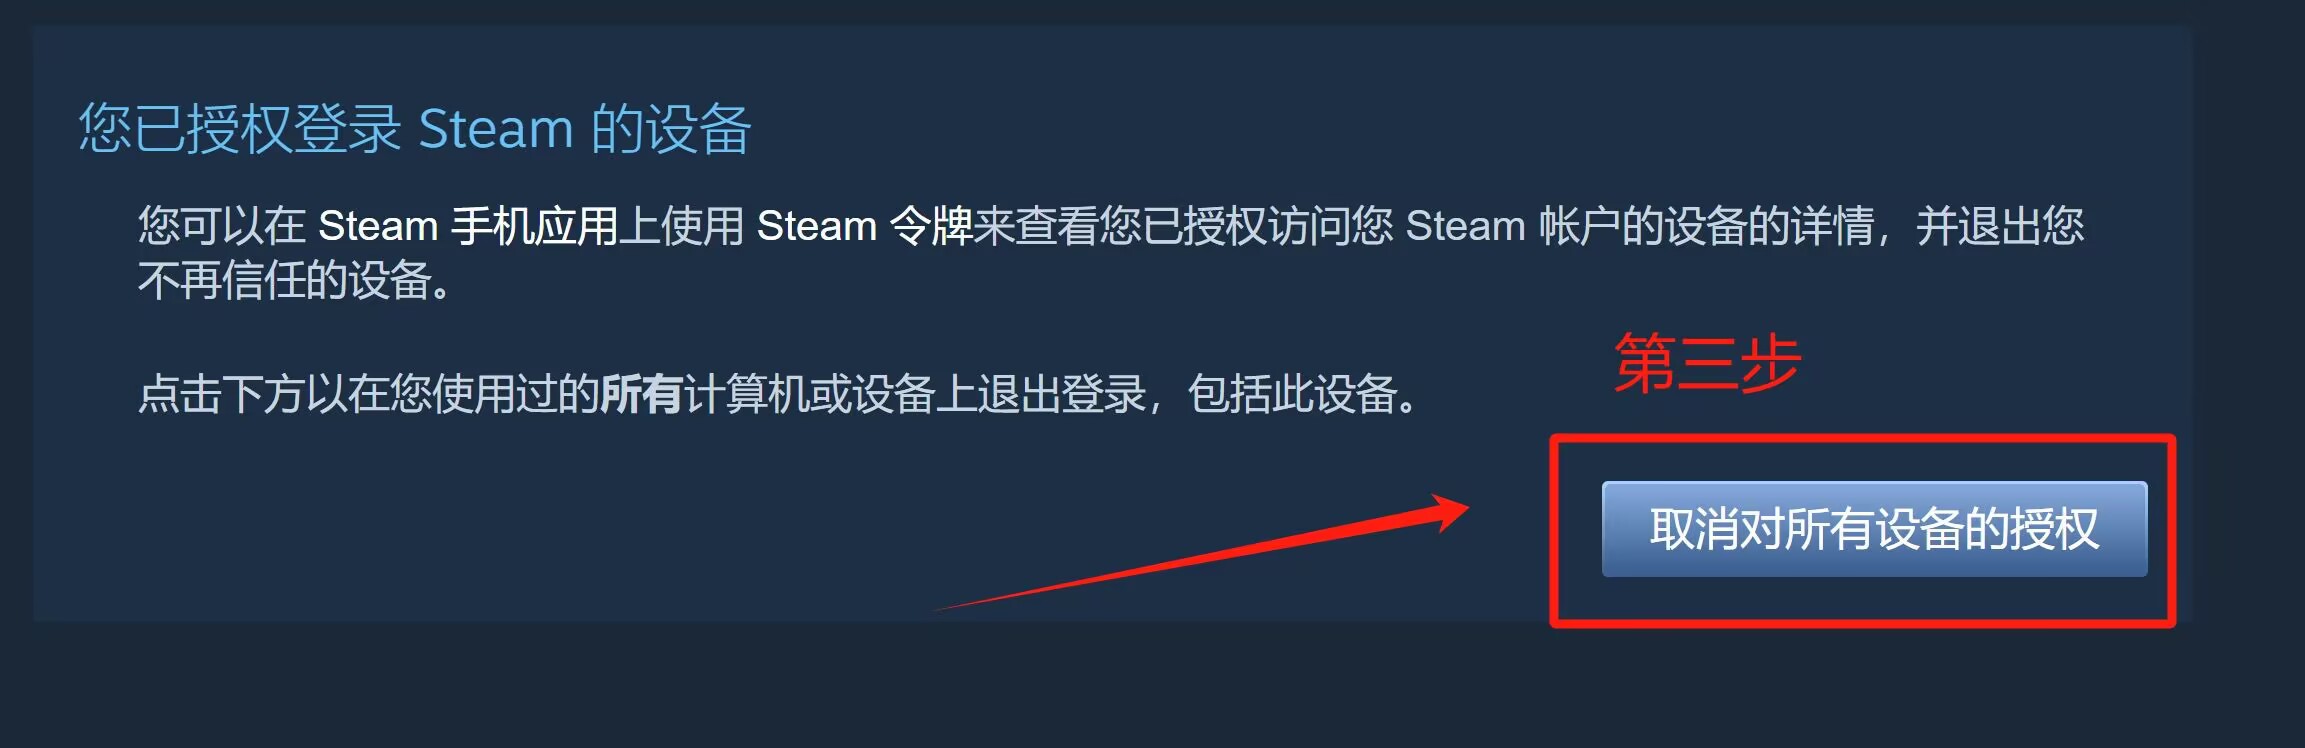Click the 点击下方 text at paragraph start
The image size is (2305, 748).
222,394
